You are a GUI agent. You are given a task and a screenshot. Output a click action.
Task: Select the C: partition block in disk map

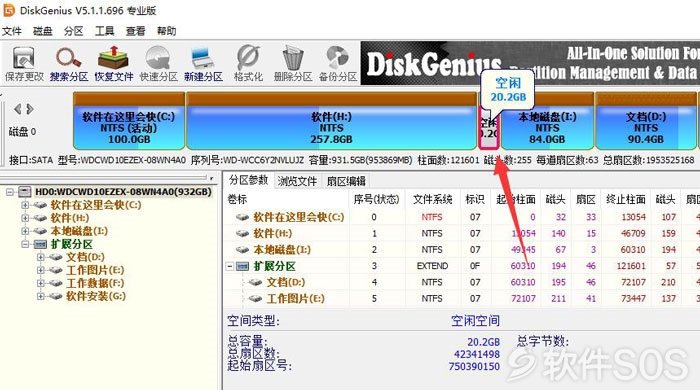tap(129, 121)
